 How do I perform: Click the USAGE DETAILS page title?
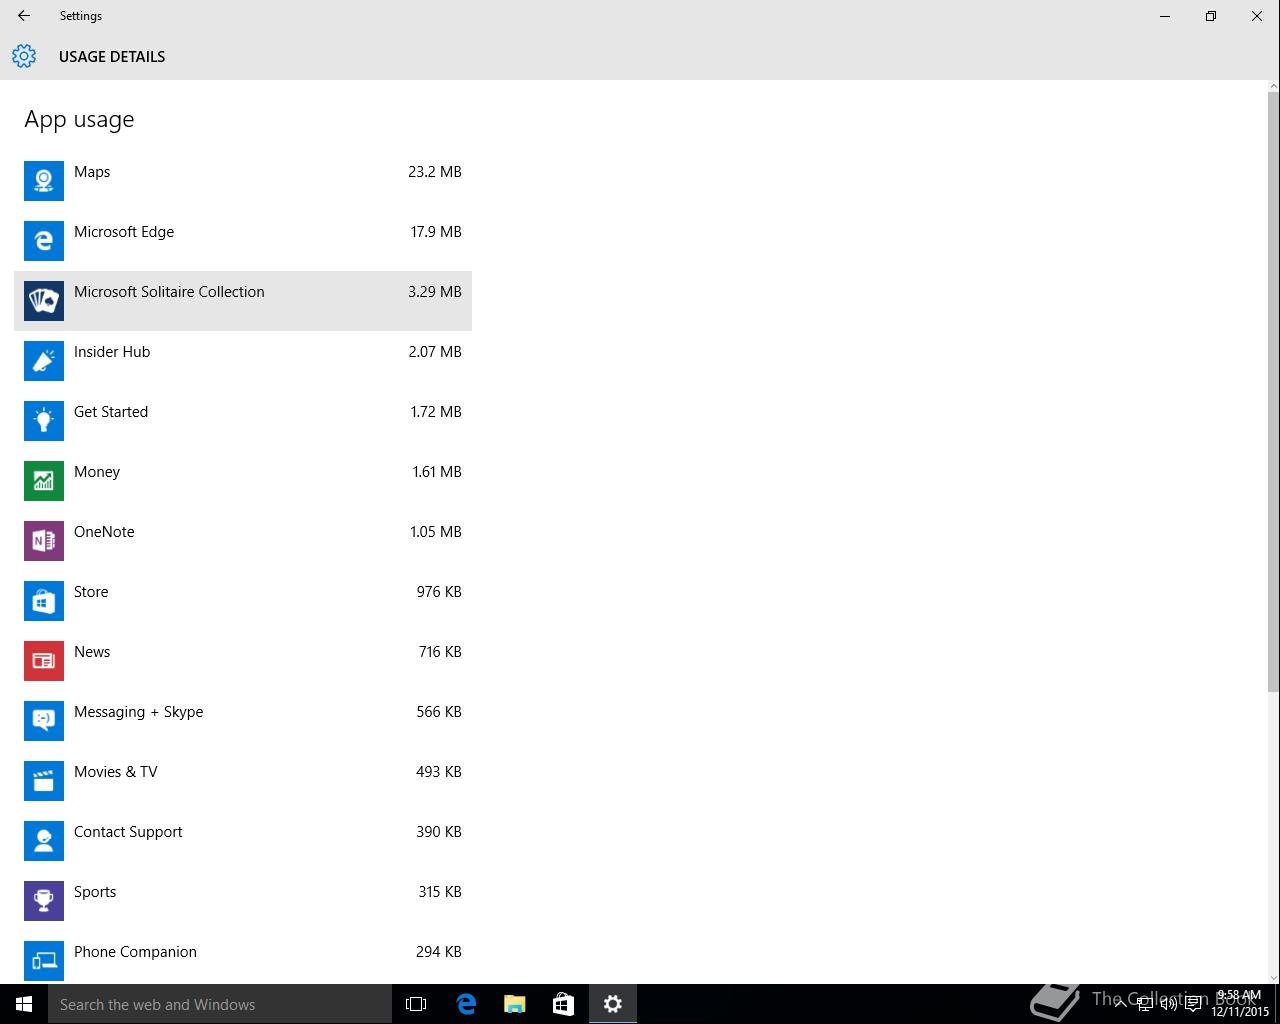pos(112,57)
